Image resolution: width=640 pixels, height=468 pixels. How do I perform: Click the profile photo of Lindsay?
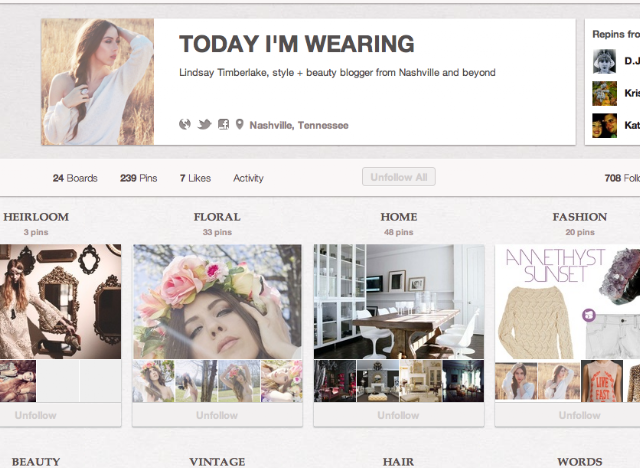98,82
